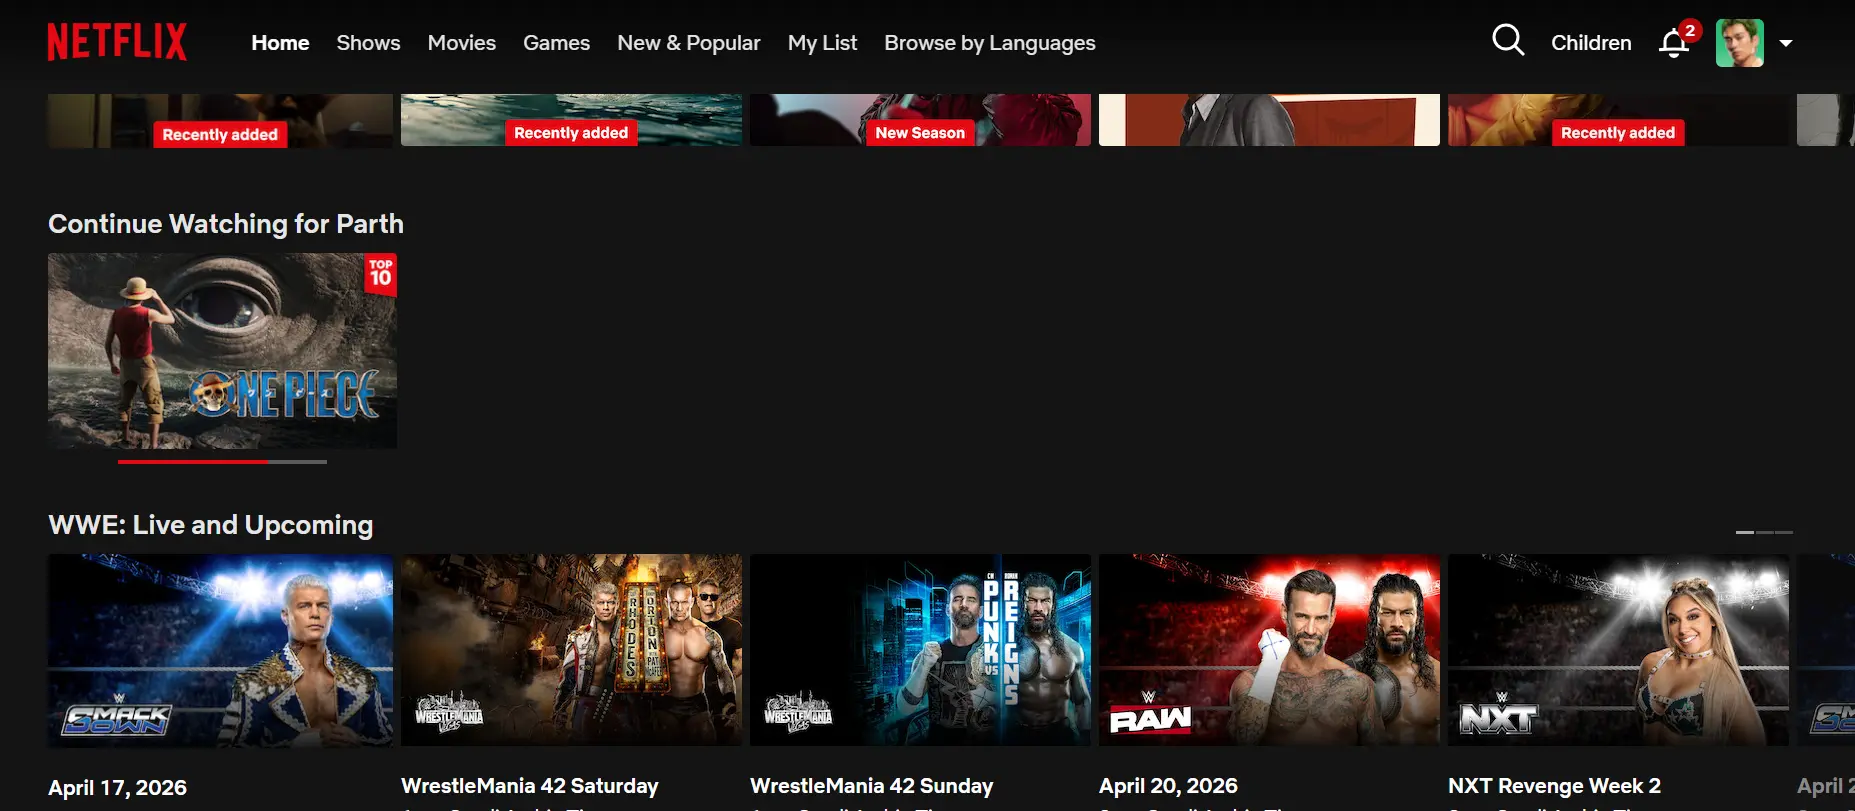Click the 'April 17, 2026' title text

click(117, 788)
